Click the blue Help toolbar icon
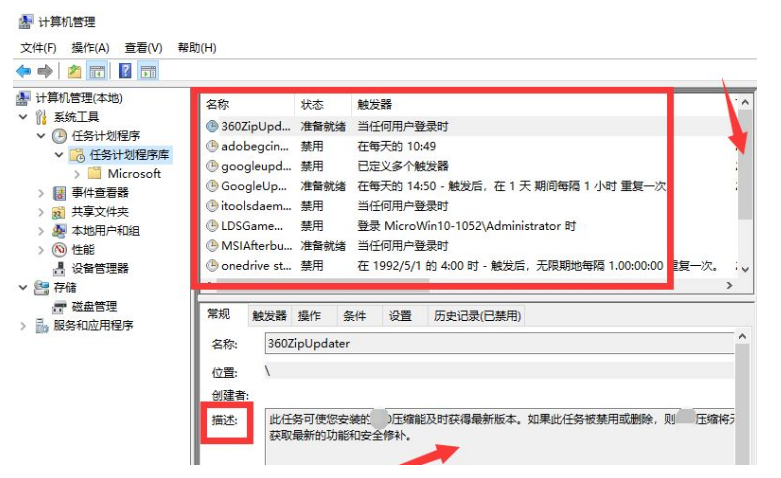Viewport: 781px width, 478px height. pyautogui.click(x=125, y=71)
